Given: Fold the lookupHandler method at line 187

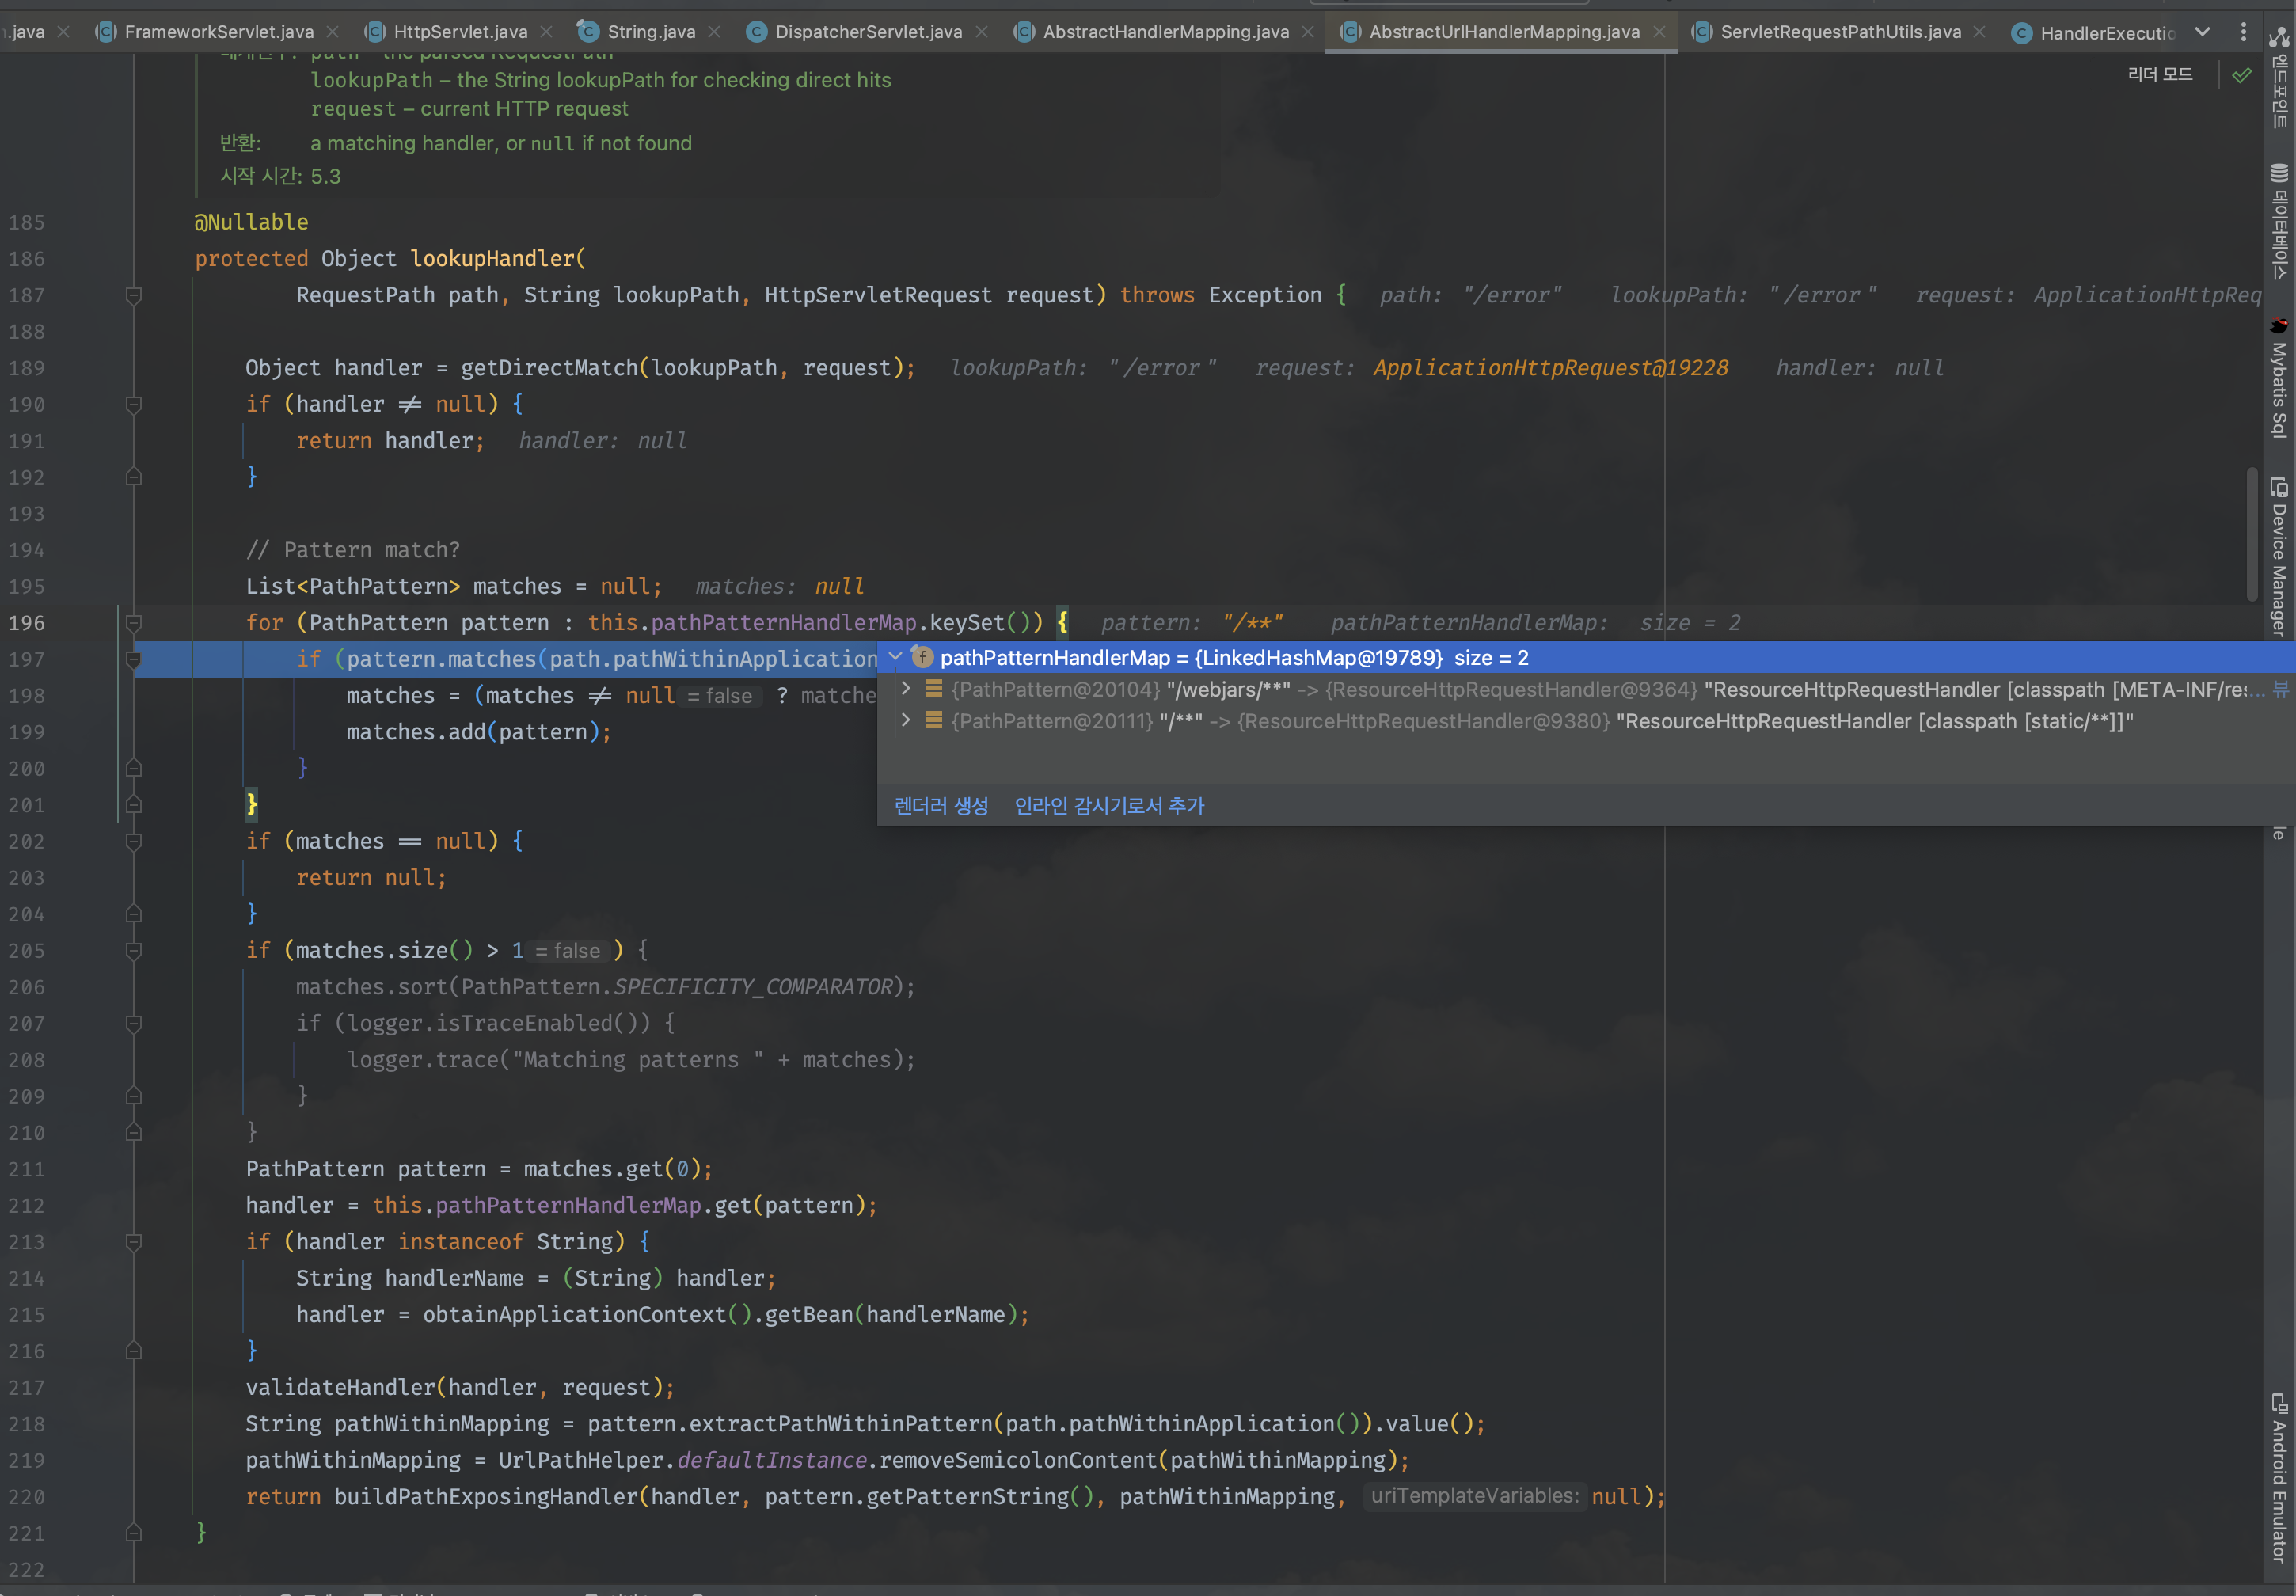Looking at the screenshot, I should click(134, 295).
